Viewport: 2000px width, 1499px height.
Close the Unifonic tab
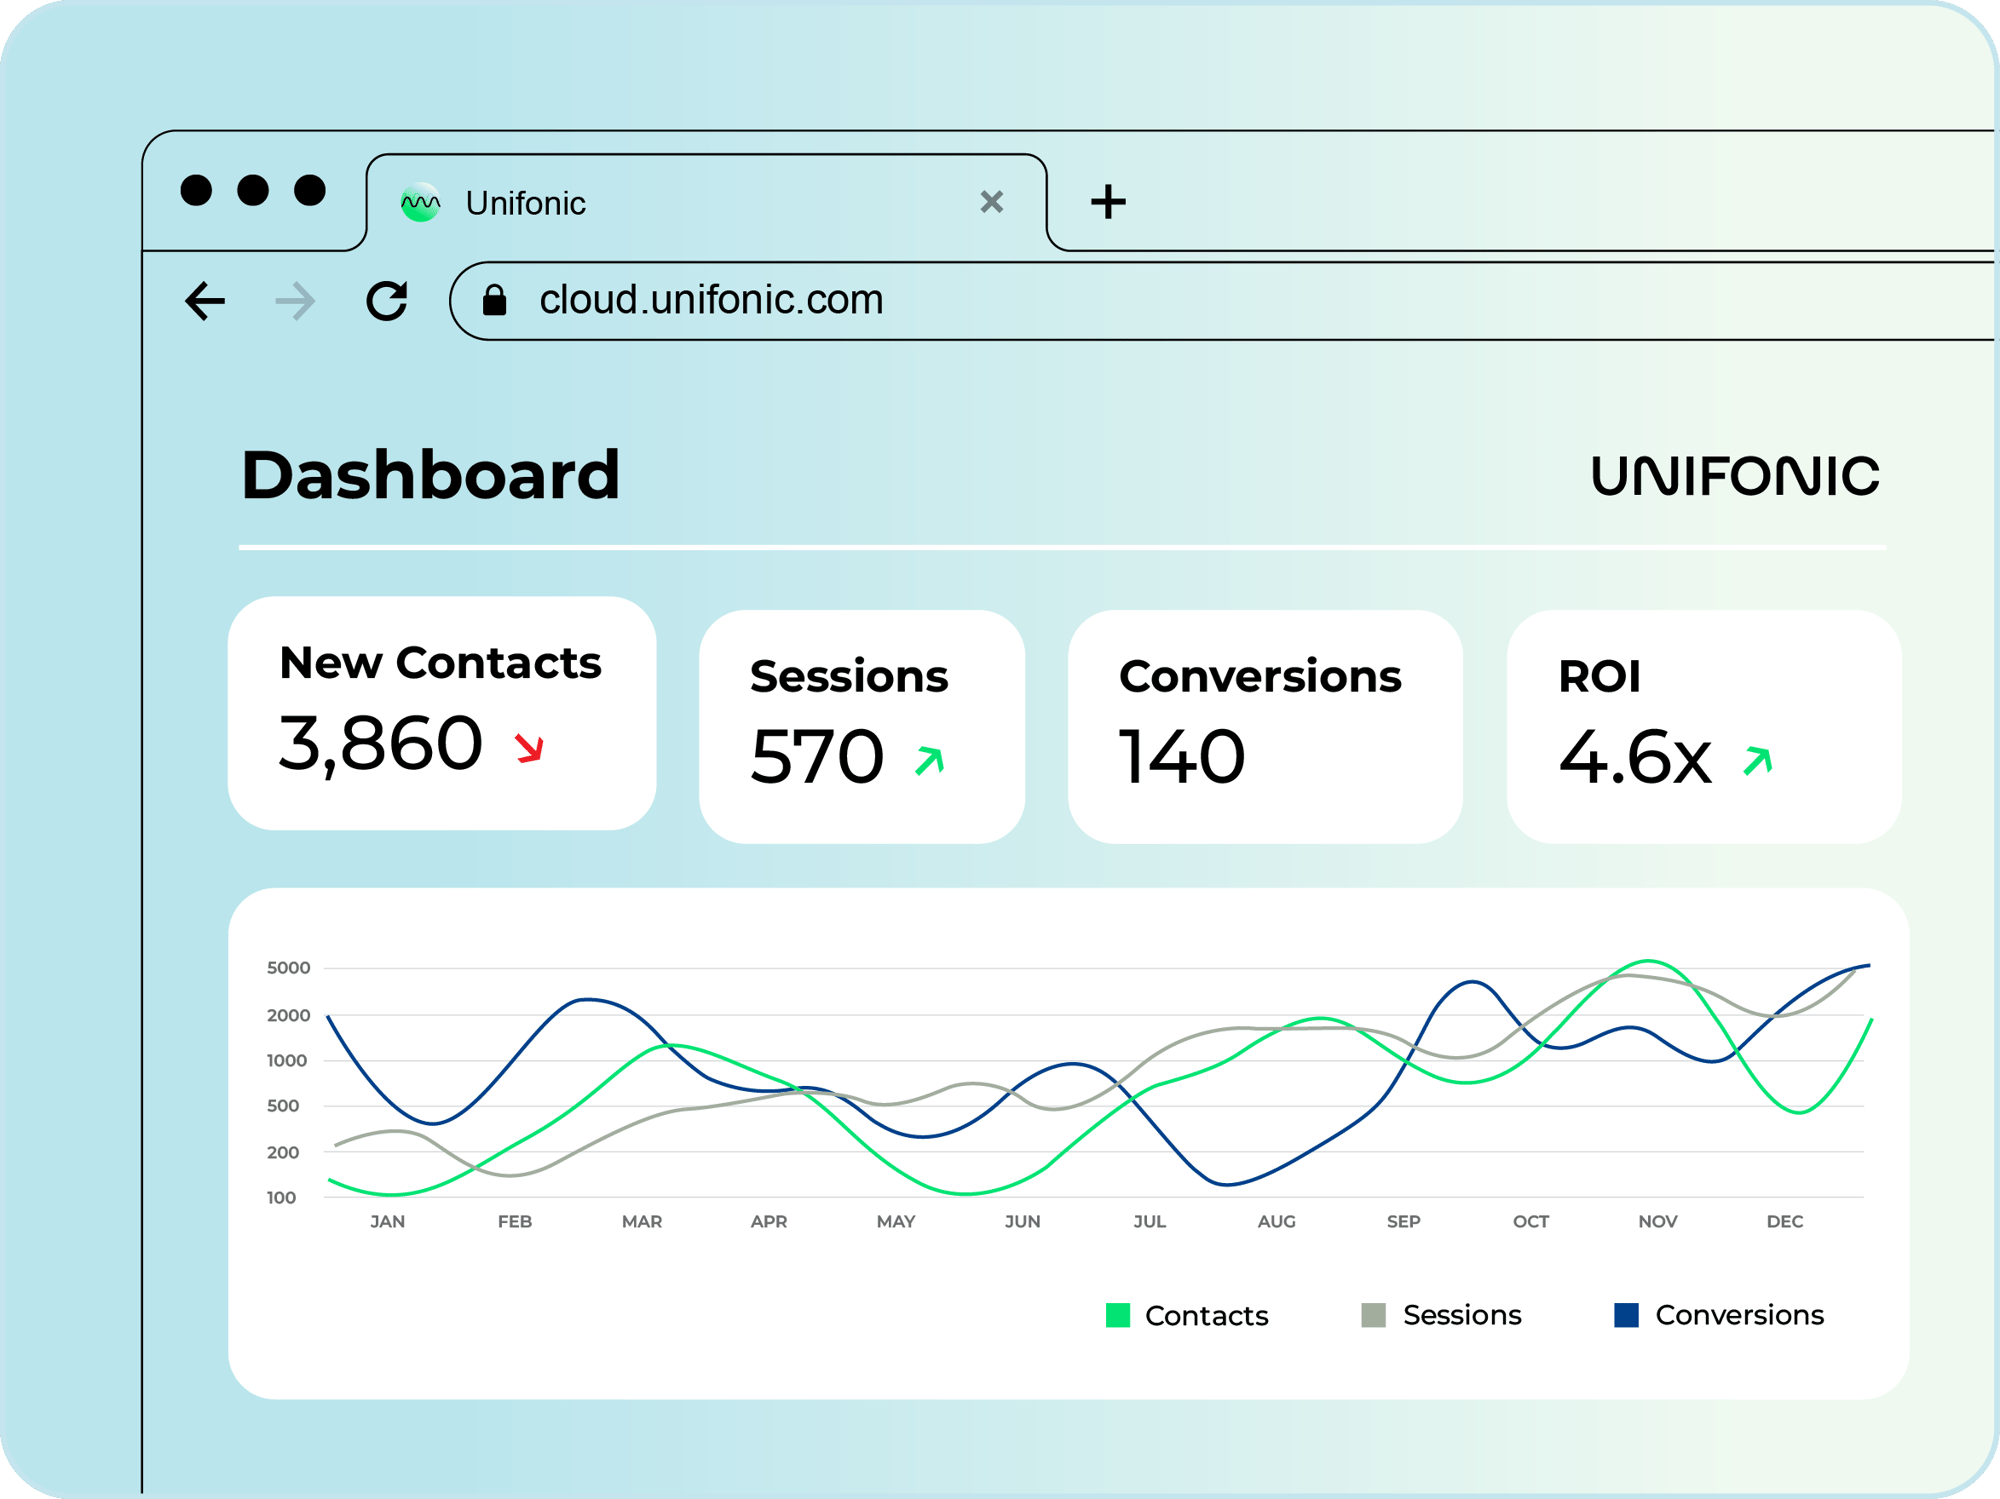tap(991, 202)
